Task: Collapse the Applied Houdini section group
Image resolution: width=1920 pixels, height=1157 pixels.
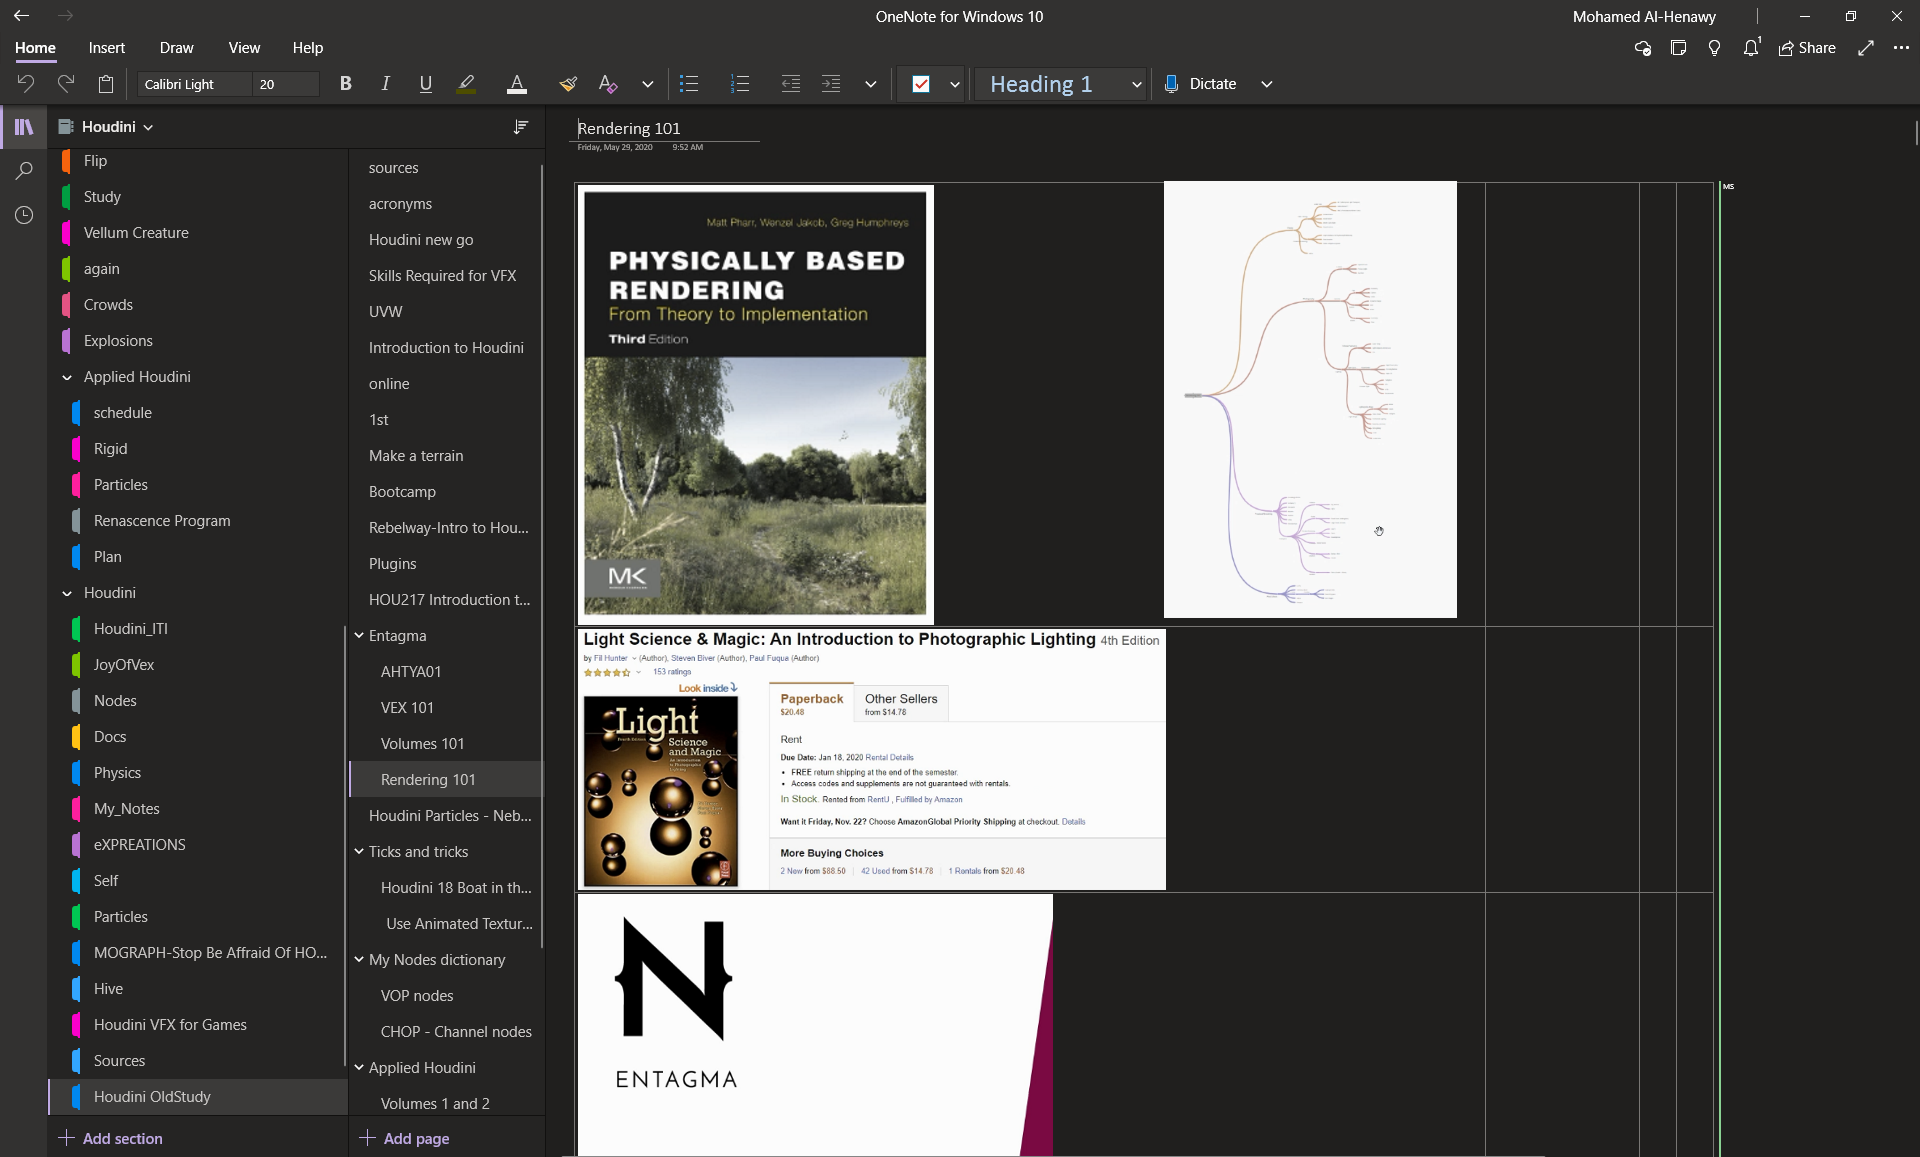Action: (67, 377)
